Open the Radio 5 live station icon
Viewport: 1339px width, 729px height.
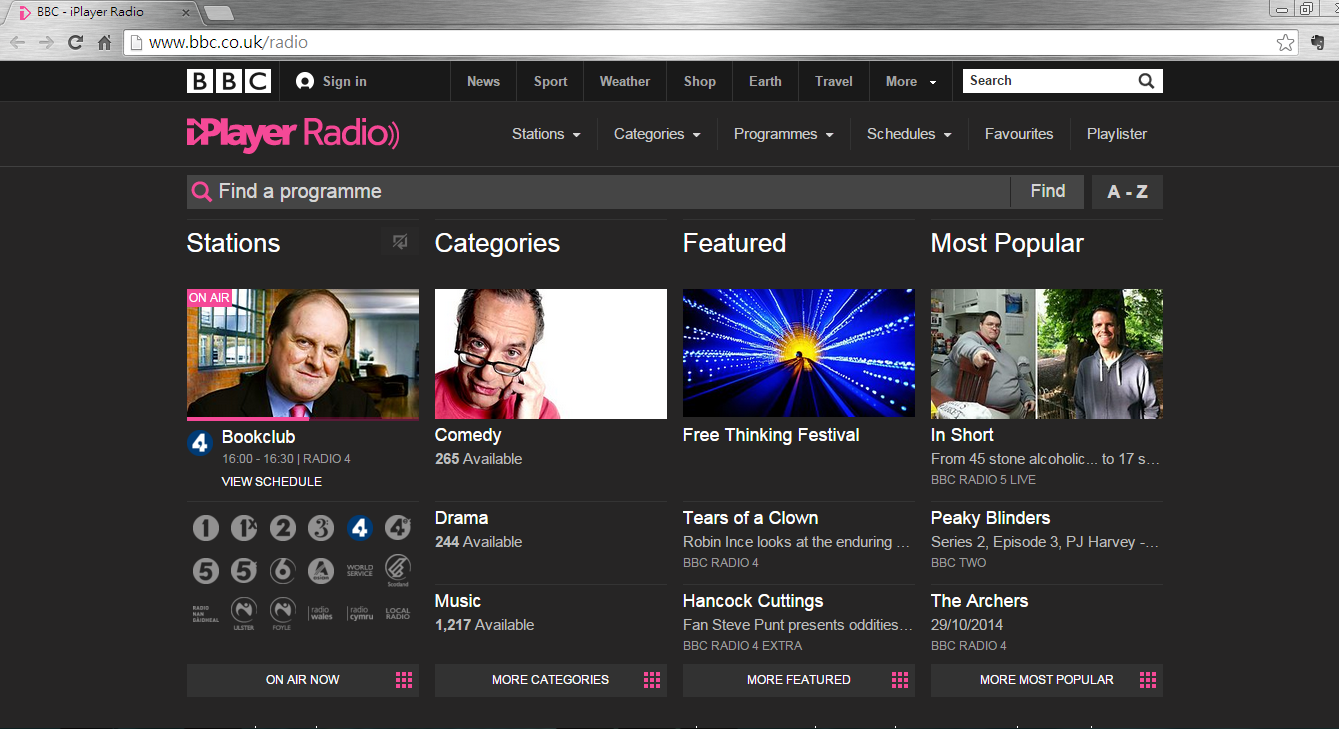(x=206, y=570)
